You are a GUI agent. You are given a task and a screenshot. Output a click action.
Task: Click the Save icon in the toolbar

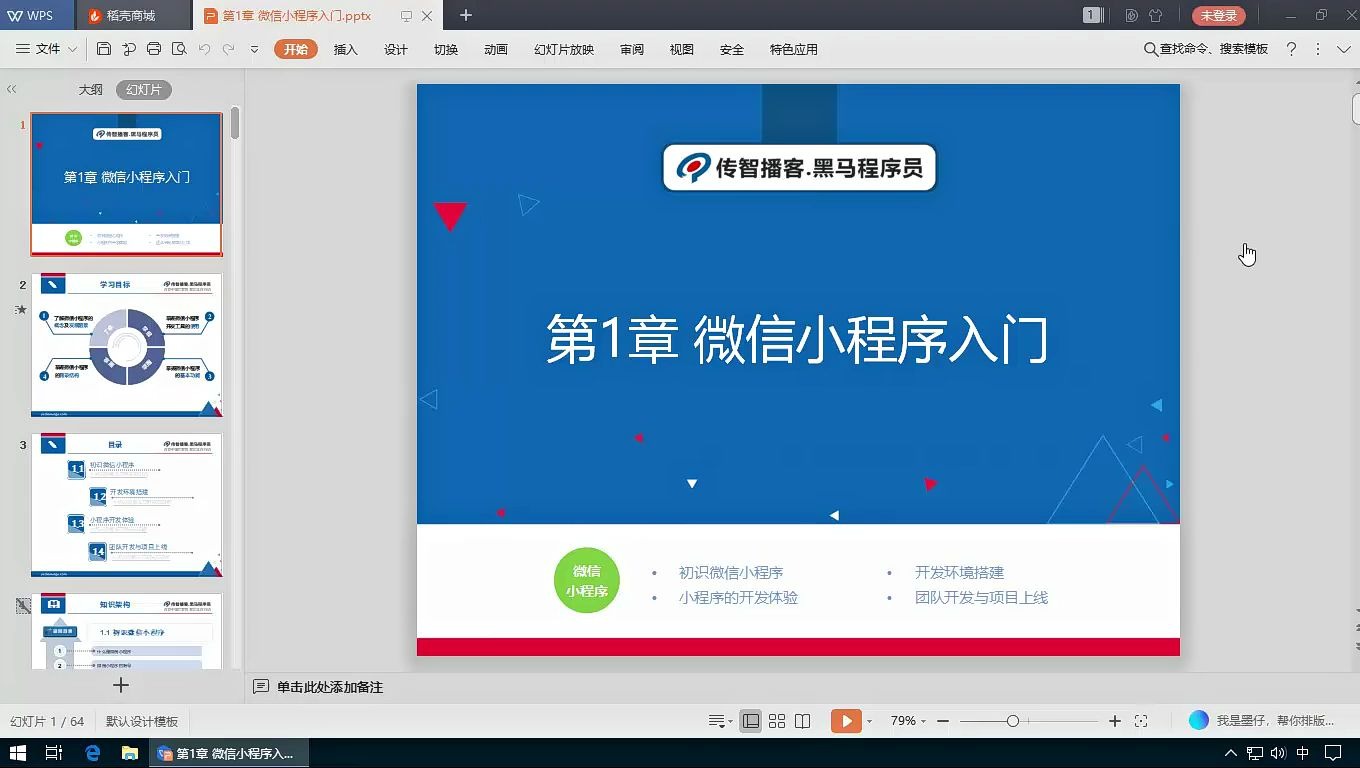coord(104,48)
